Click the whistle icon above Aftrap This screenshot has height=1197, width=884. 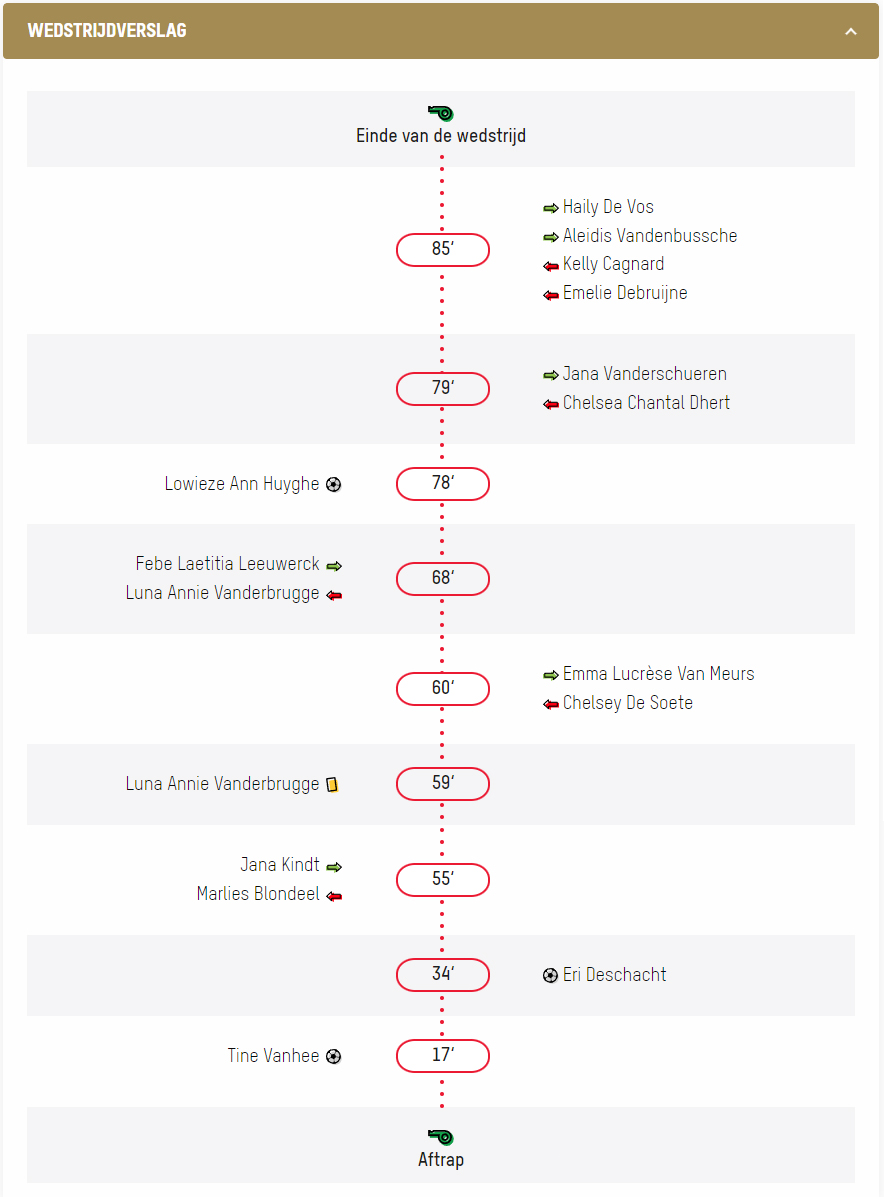click(x=440, y=1137)
